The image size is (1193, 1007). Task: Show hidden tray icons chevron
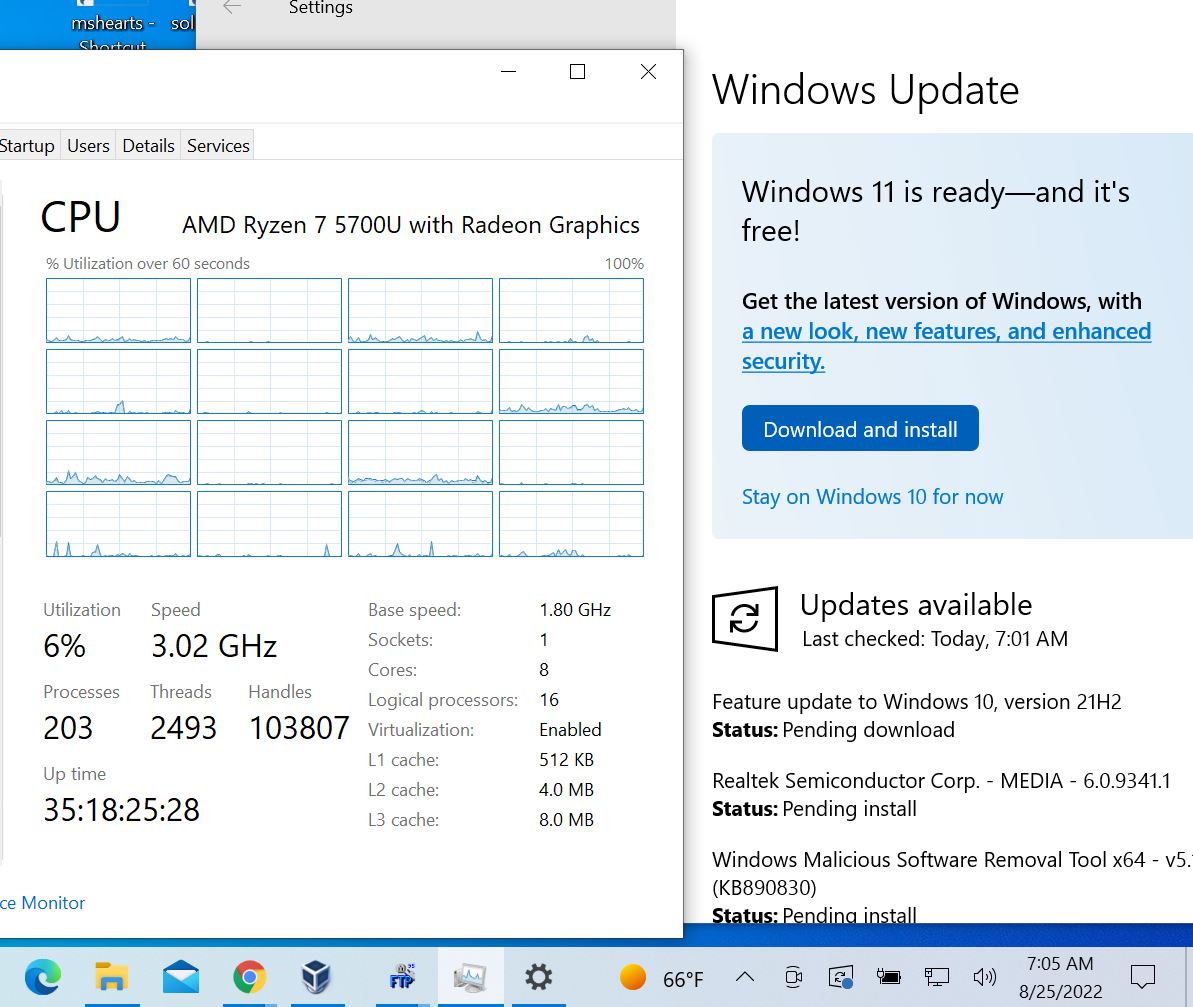click(746, 977)
